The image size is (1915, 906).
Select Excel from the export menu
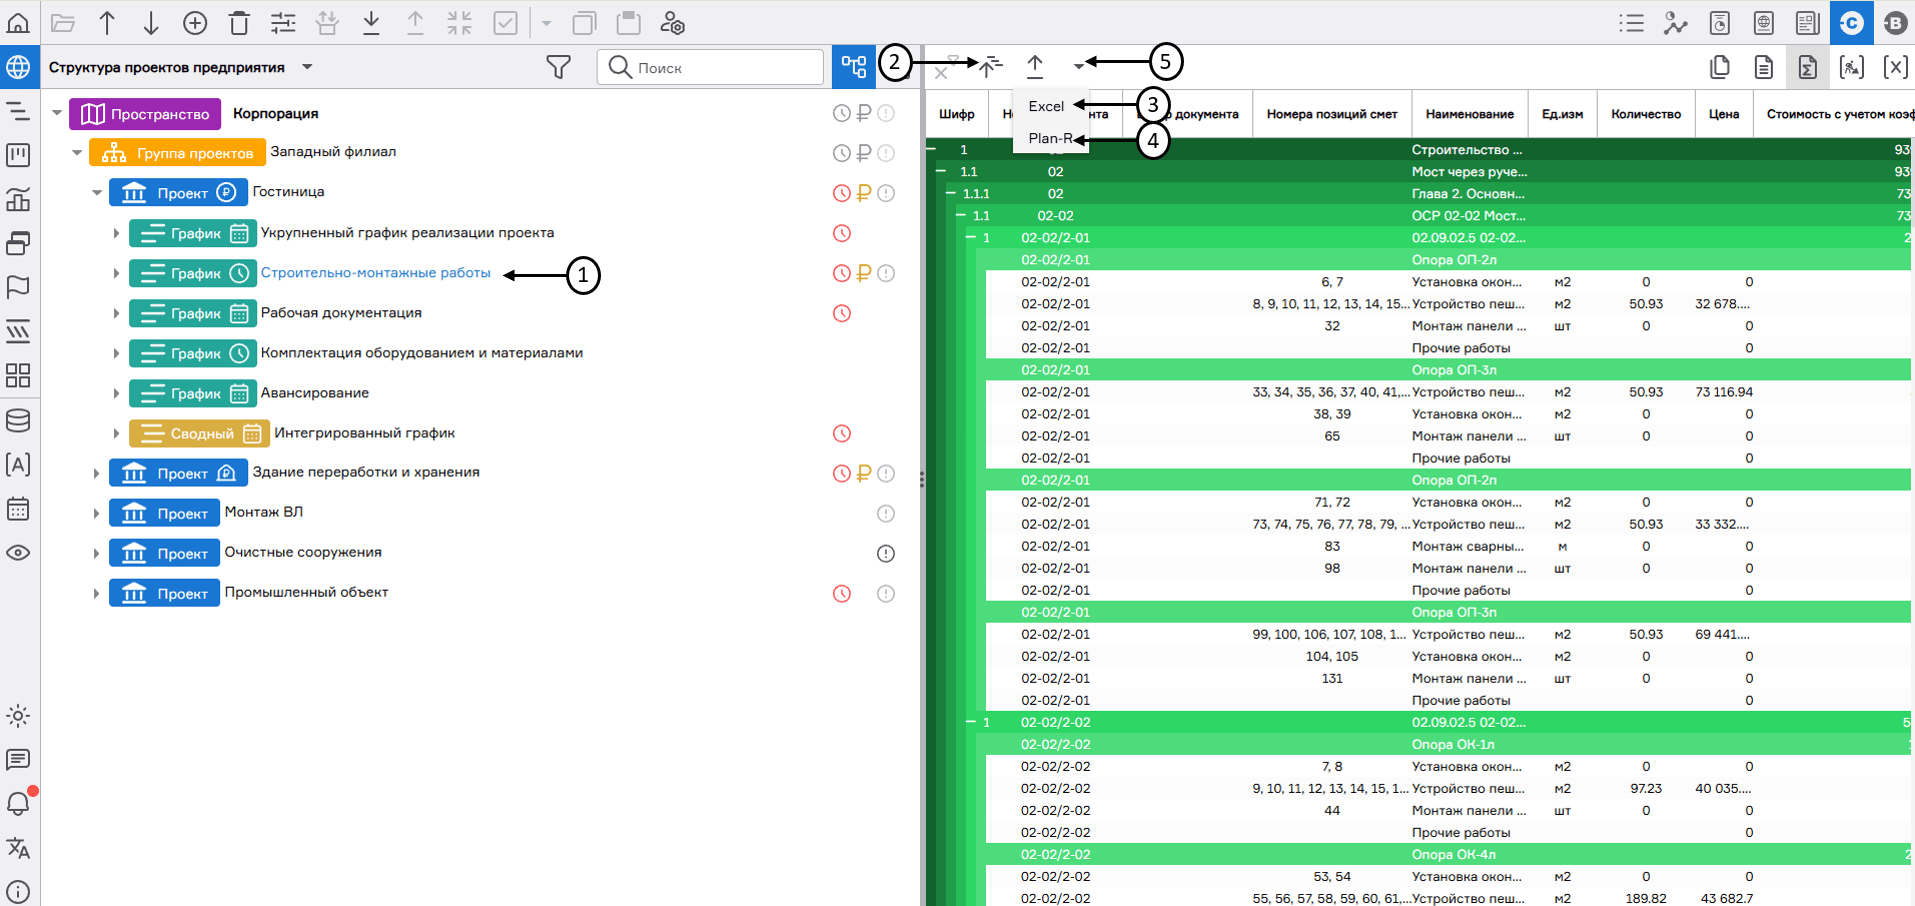point(1046,106)
